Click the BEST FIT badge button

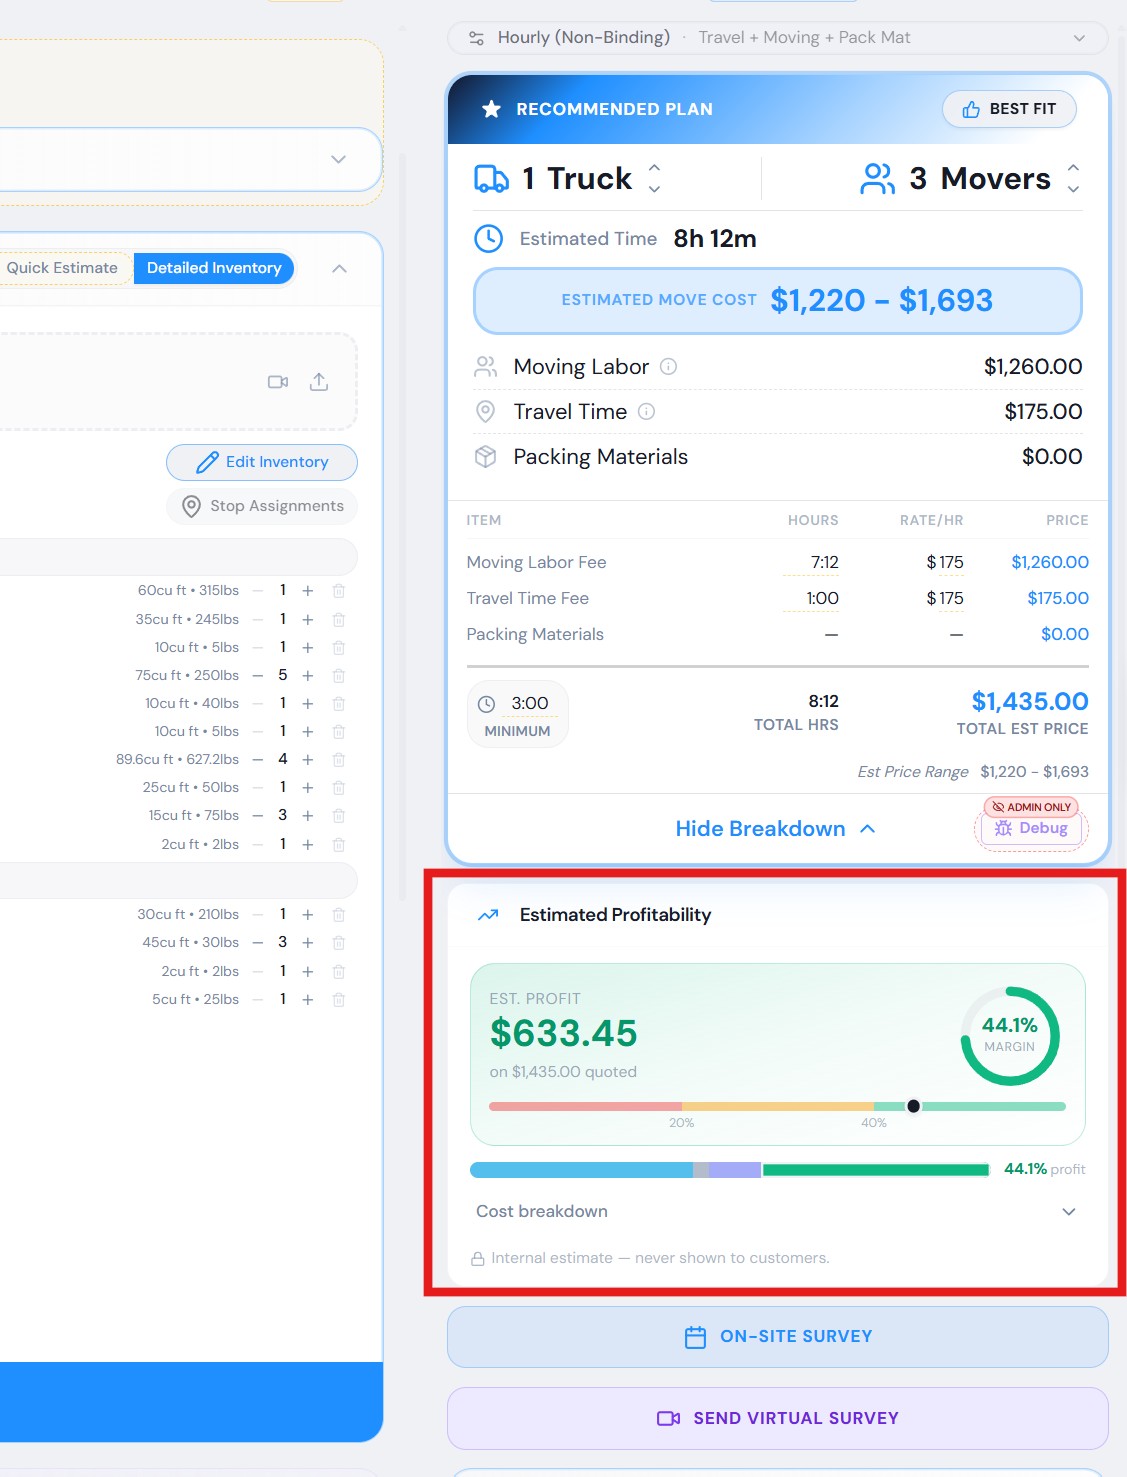[x=1009, y=109]
